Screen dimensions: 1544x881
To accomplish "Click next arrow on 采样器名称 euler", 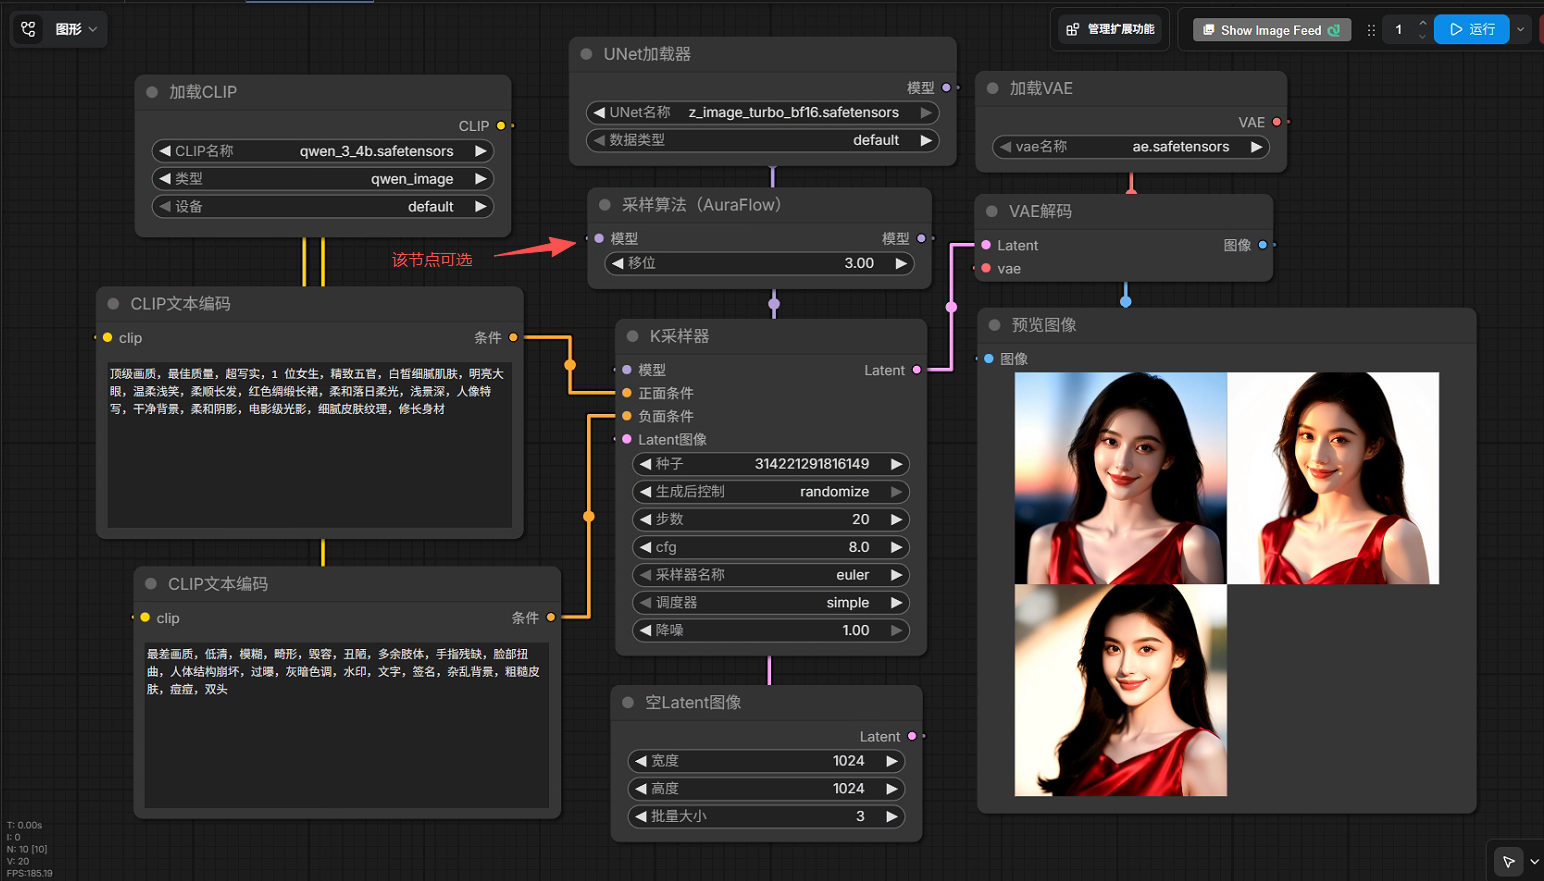I will pos(896,575).
